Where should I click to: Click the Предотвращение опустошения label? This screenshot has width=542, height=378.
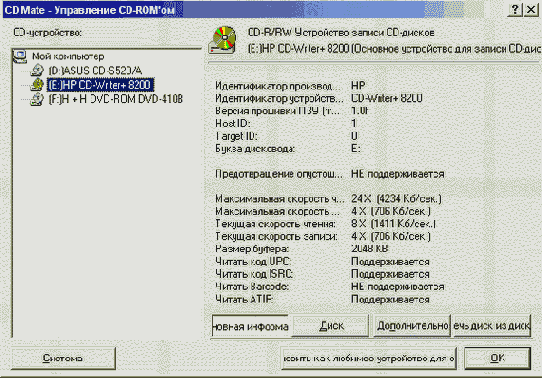279,174
